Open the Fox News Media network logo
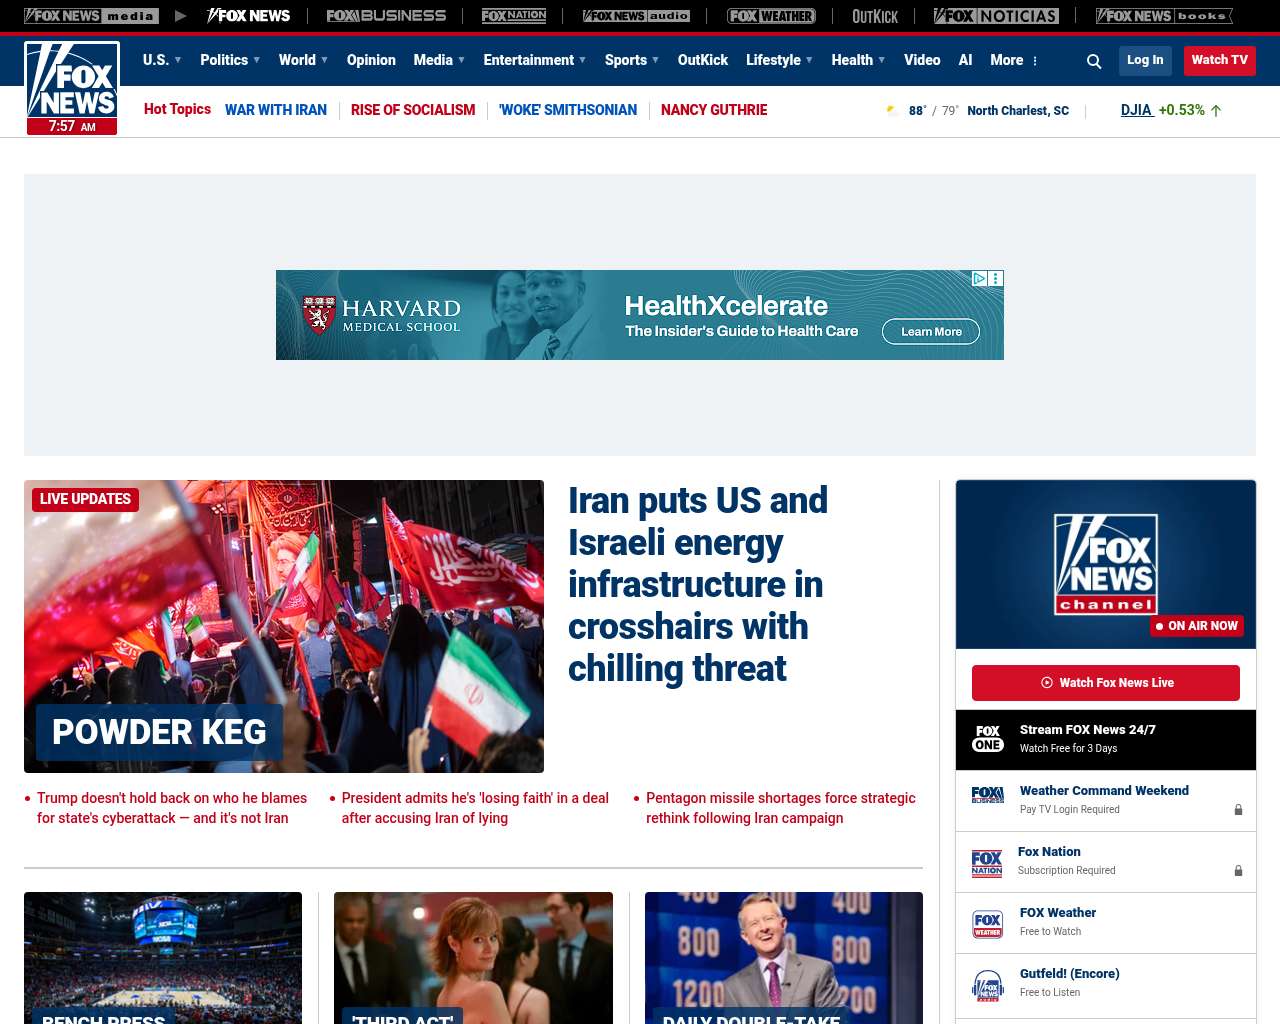The image size is (1280, 1024). click(x=91, y=16)
